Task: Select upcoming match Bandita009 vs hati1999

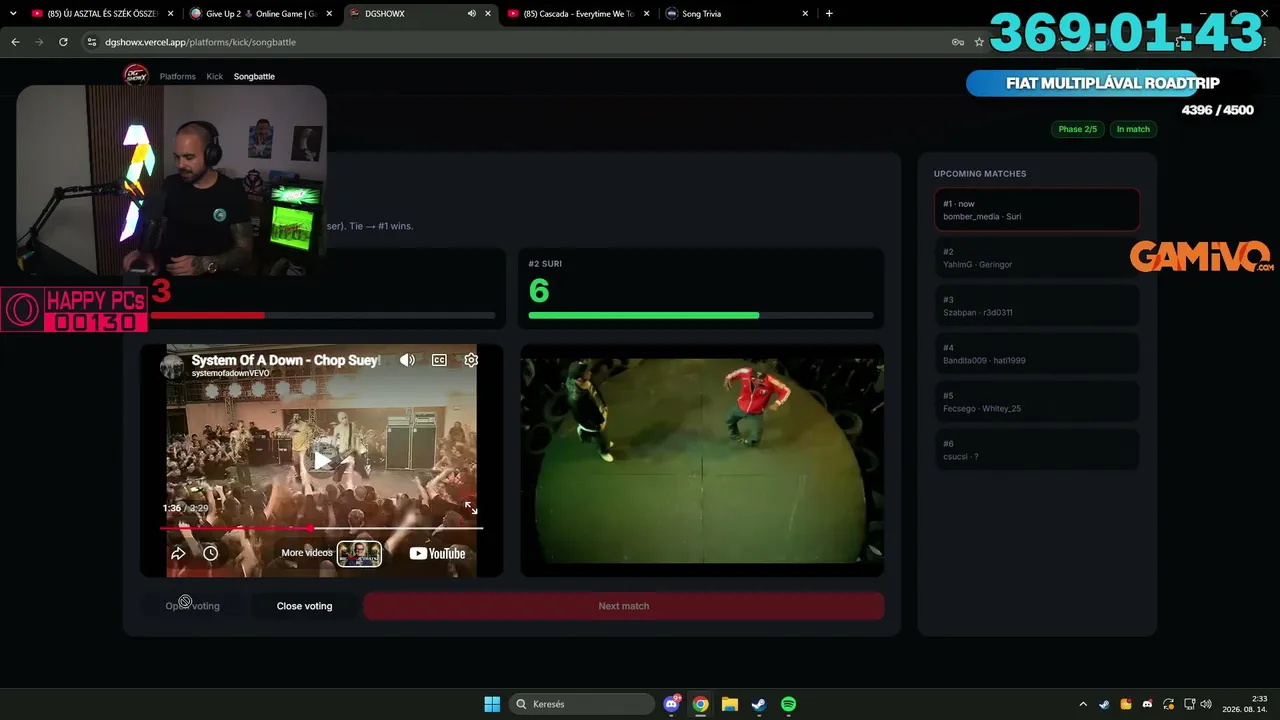Action: [1037, 354]
